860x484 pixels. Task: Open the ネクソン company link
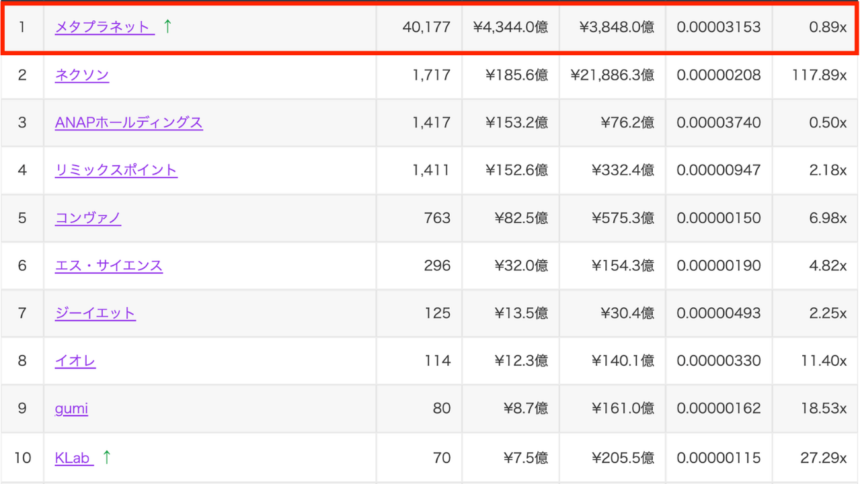82,75
